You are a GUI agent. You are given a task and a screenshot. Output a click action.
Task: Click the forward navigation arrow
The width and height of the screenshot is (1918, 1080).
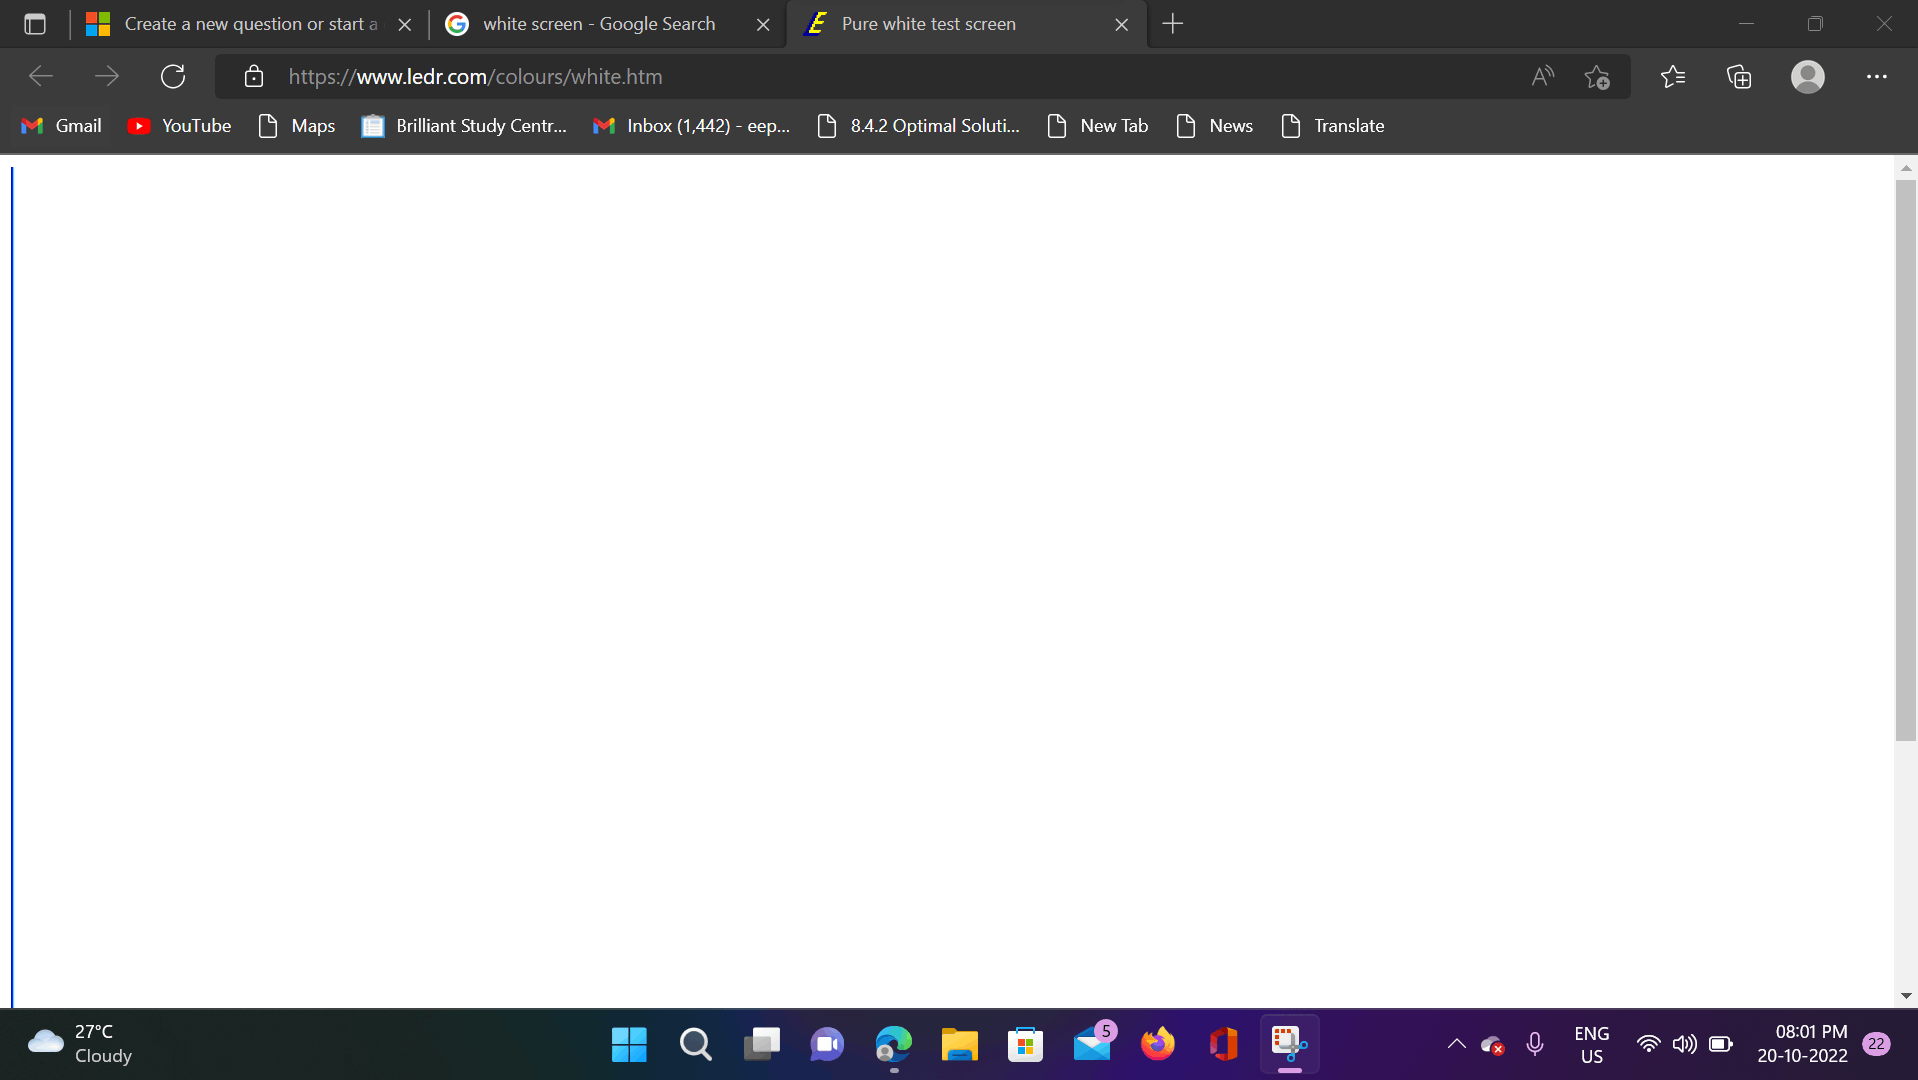coord(107,76)
